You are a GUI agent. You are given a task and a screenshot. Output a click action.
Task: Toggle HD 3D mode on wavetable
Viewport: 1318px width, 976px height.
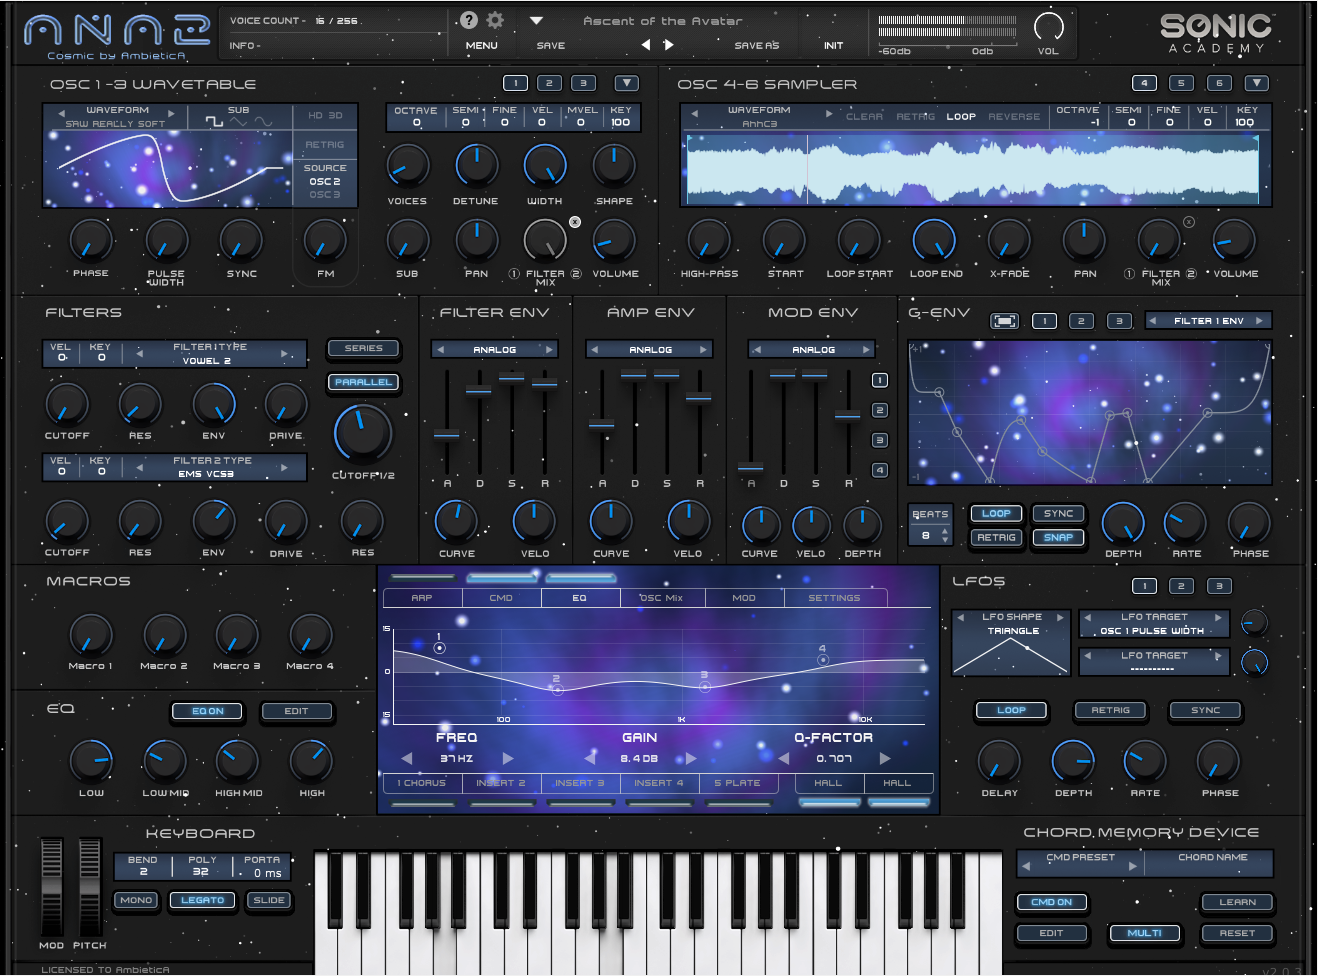[325, 116]
